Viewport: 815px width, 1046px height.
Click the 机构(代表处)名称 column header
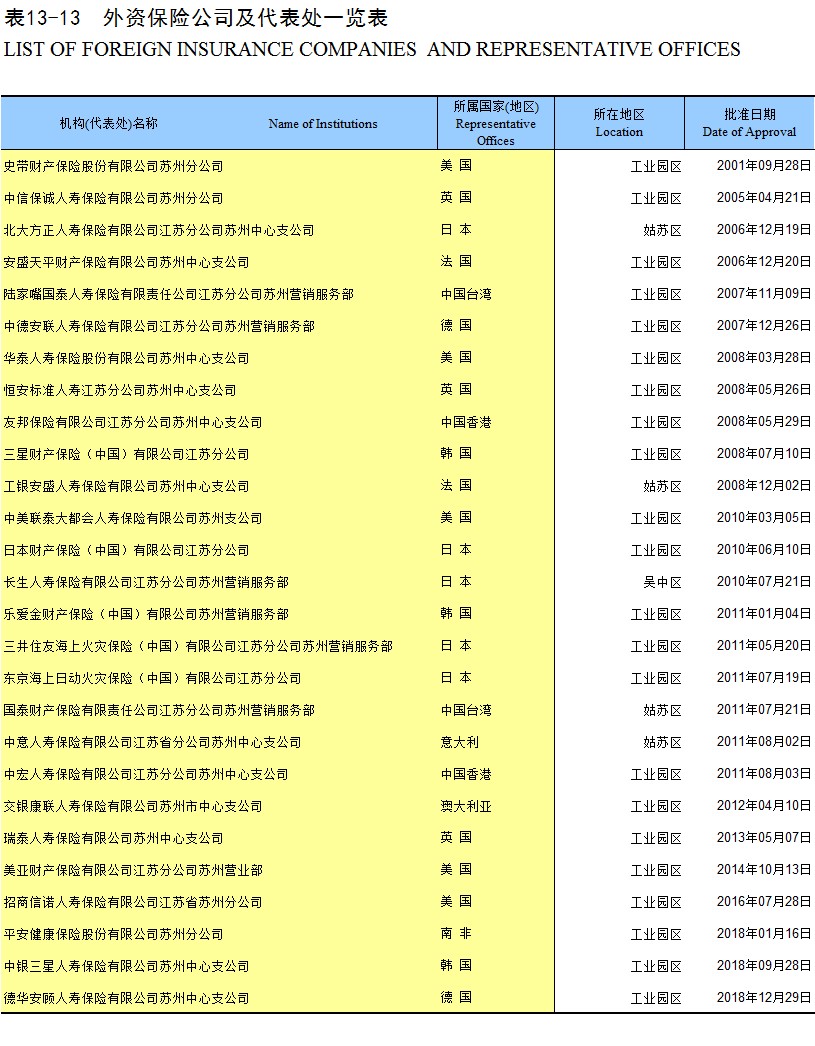(x=109, y=123)
